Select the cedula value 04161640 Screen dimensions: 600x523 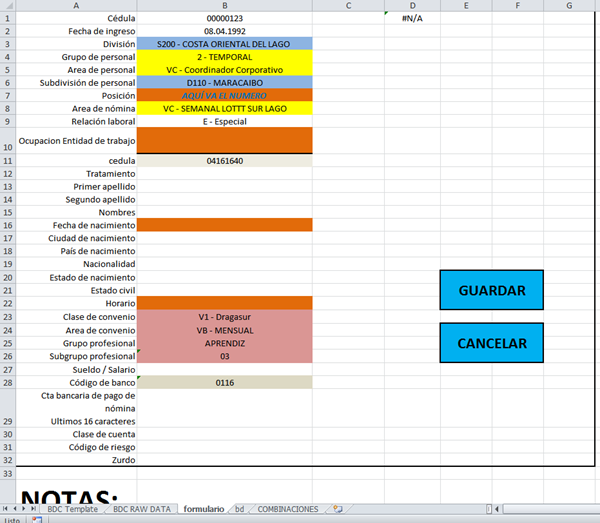[x=225, y=161]
